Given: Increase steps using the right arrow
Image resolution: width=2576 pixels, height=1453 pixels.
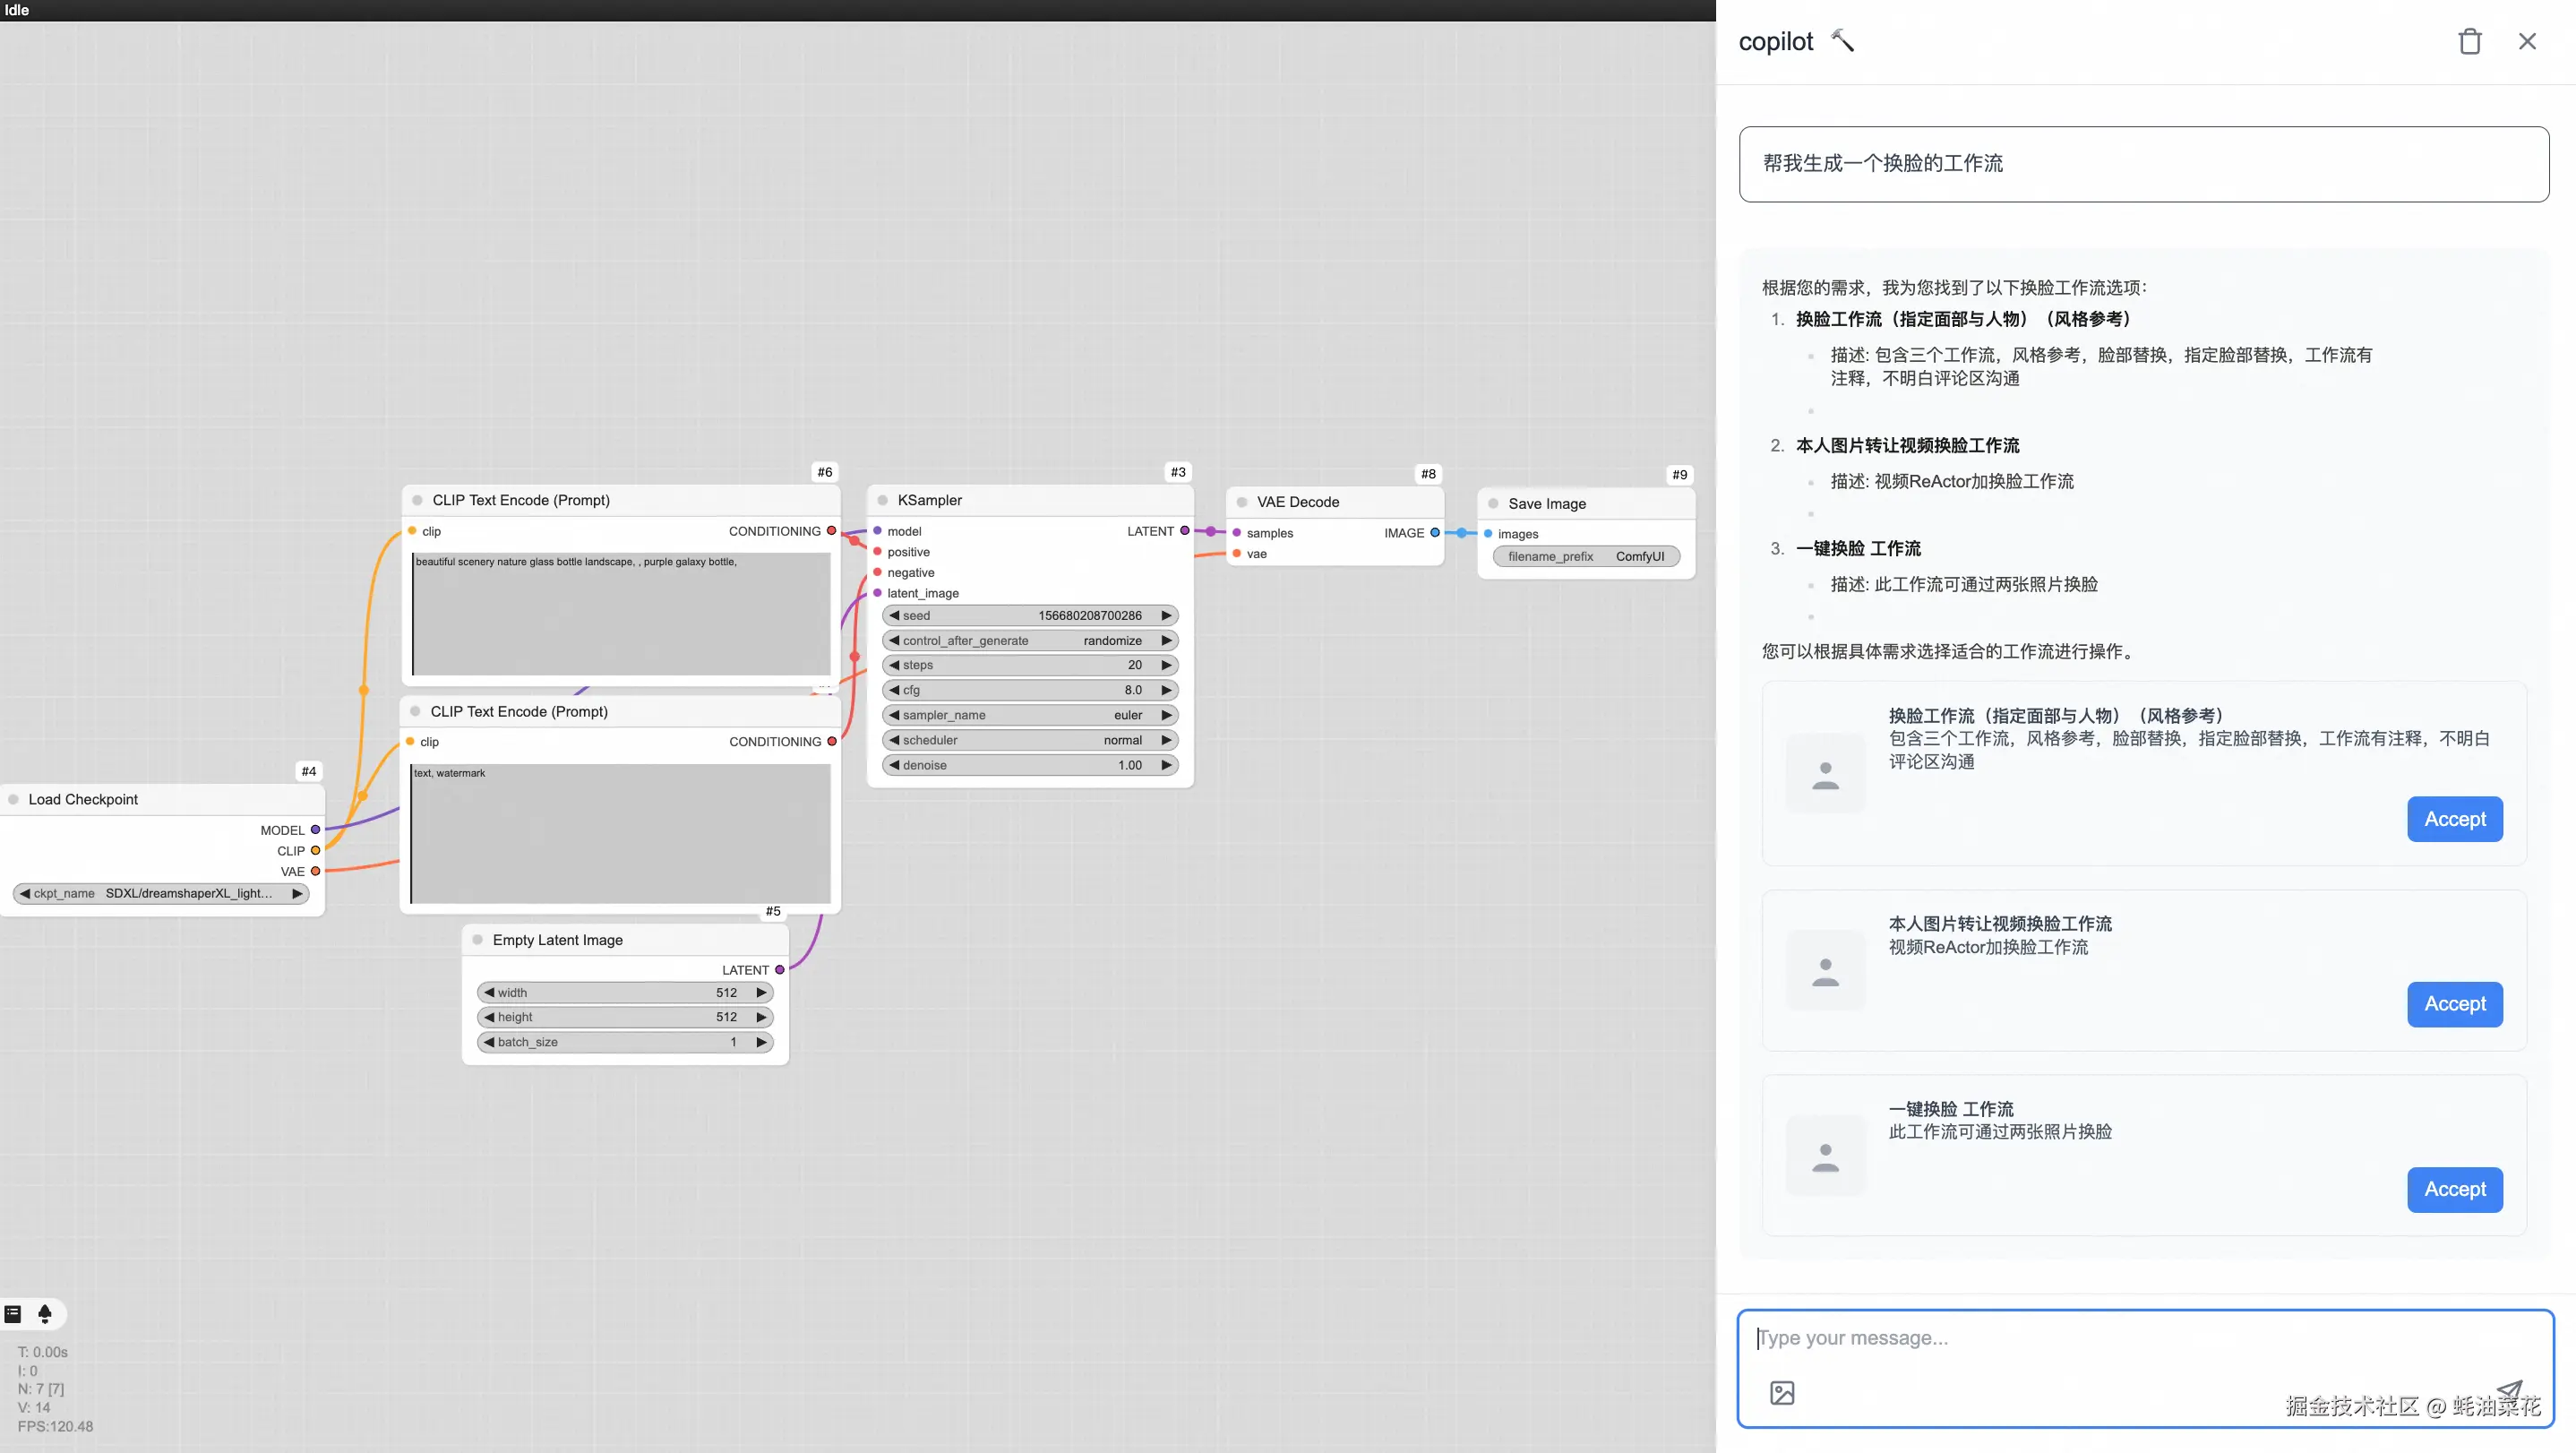Looking at the screenshot, I should (1166, 664).
